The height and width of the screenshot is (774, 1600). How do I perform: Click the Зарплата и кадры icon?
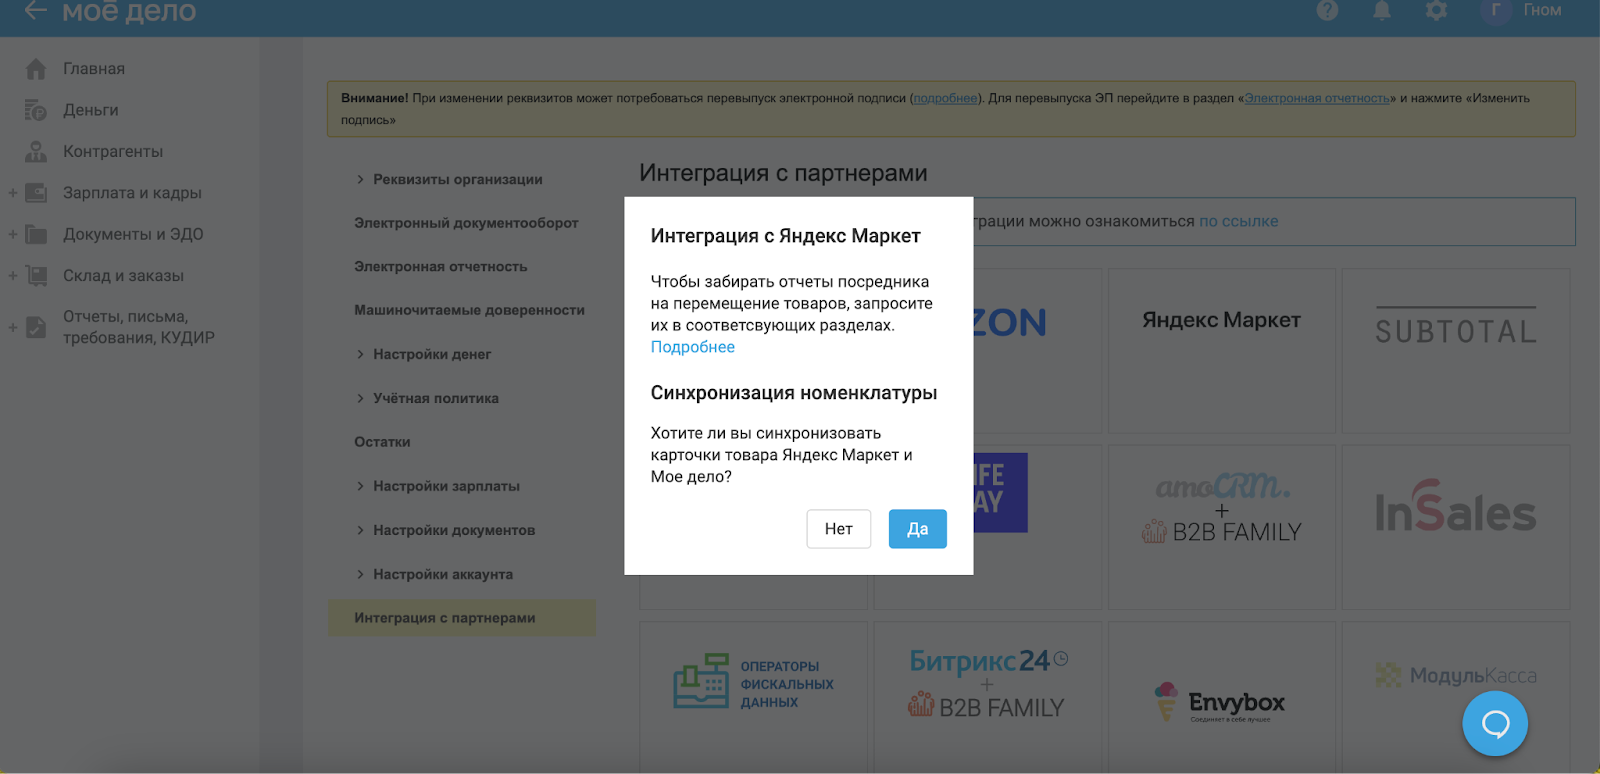(x=36, y=193)
